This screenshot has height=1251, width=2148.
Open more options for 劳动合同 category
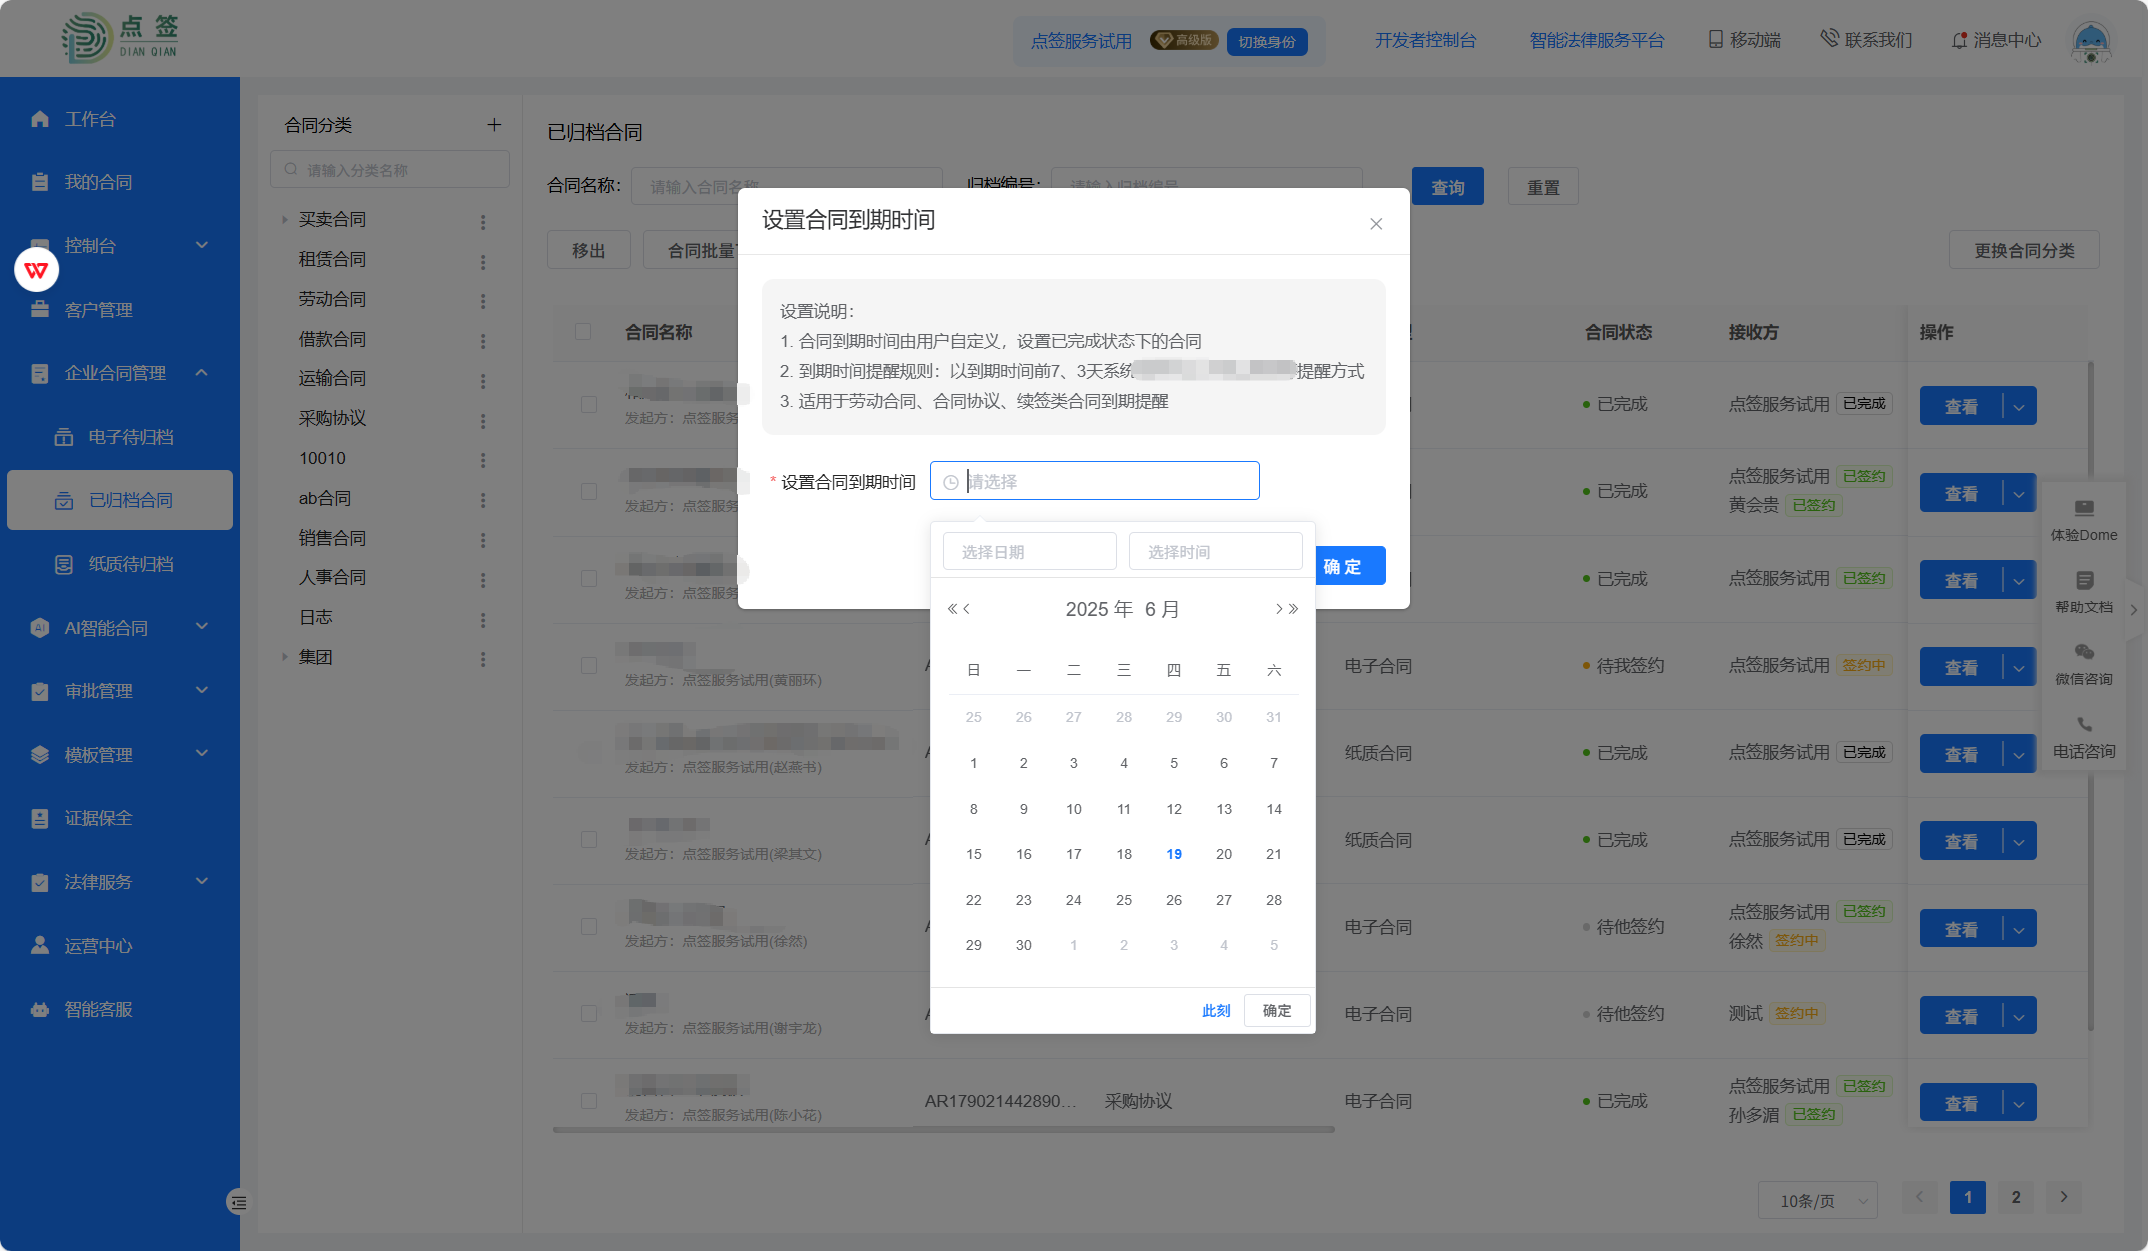[x=483, y=300]
